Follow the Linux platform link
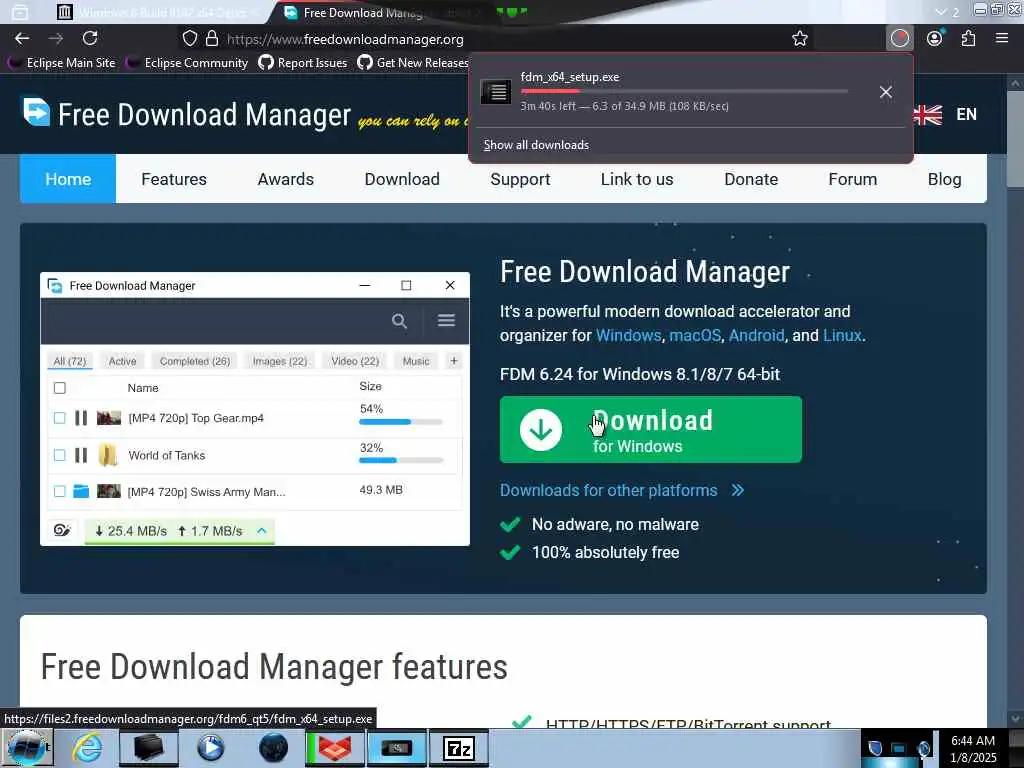 click(x=842, y=336)
